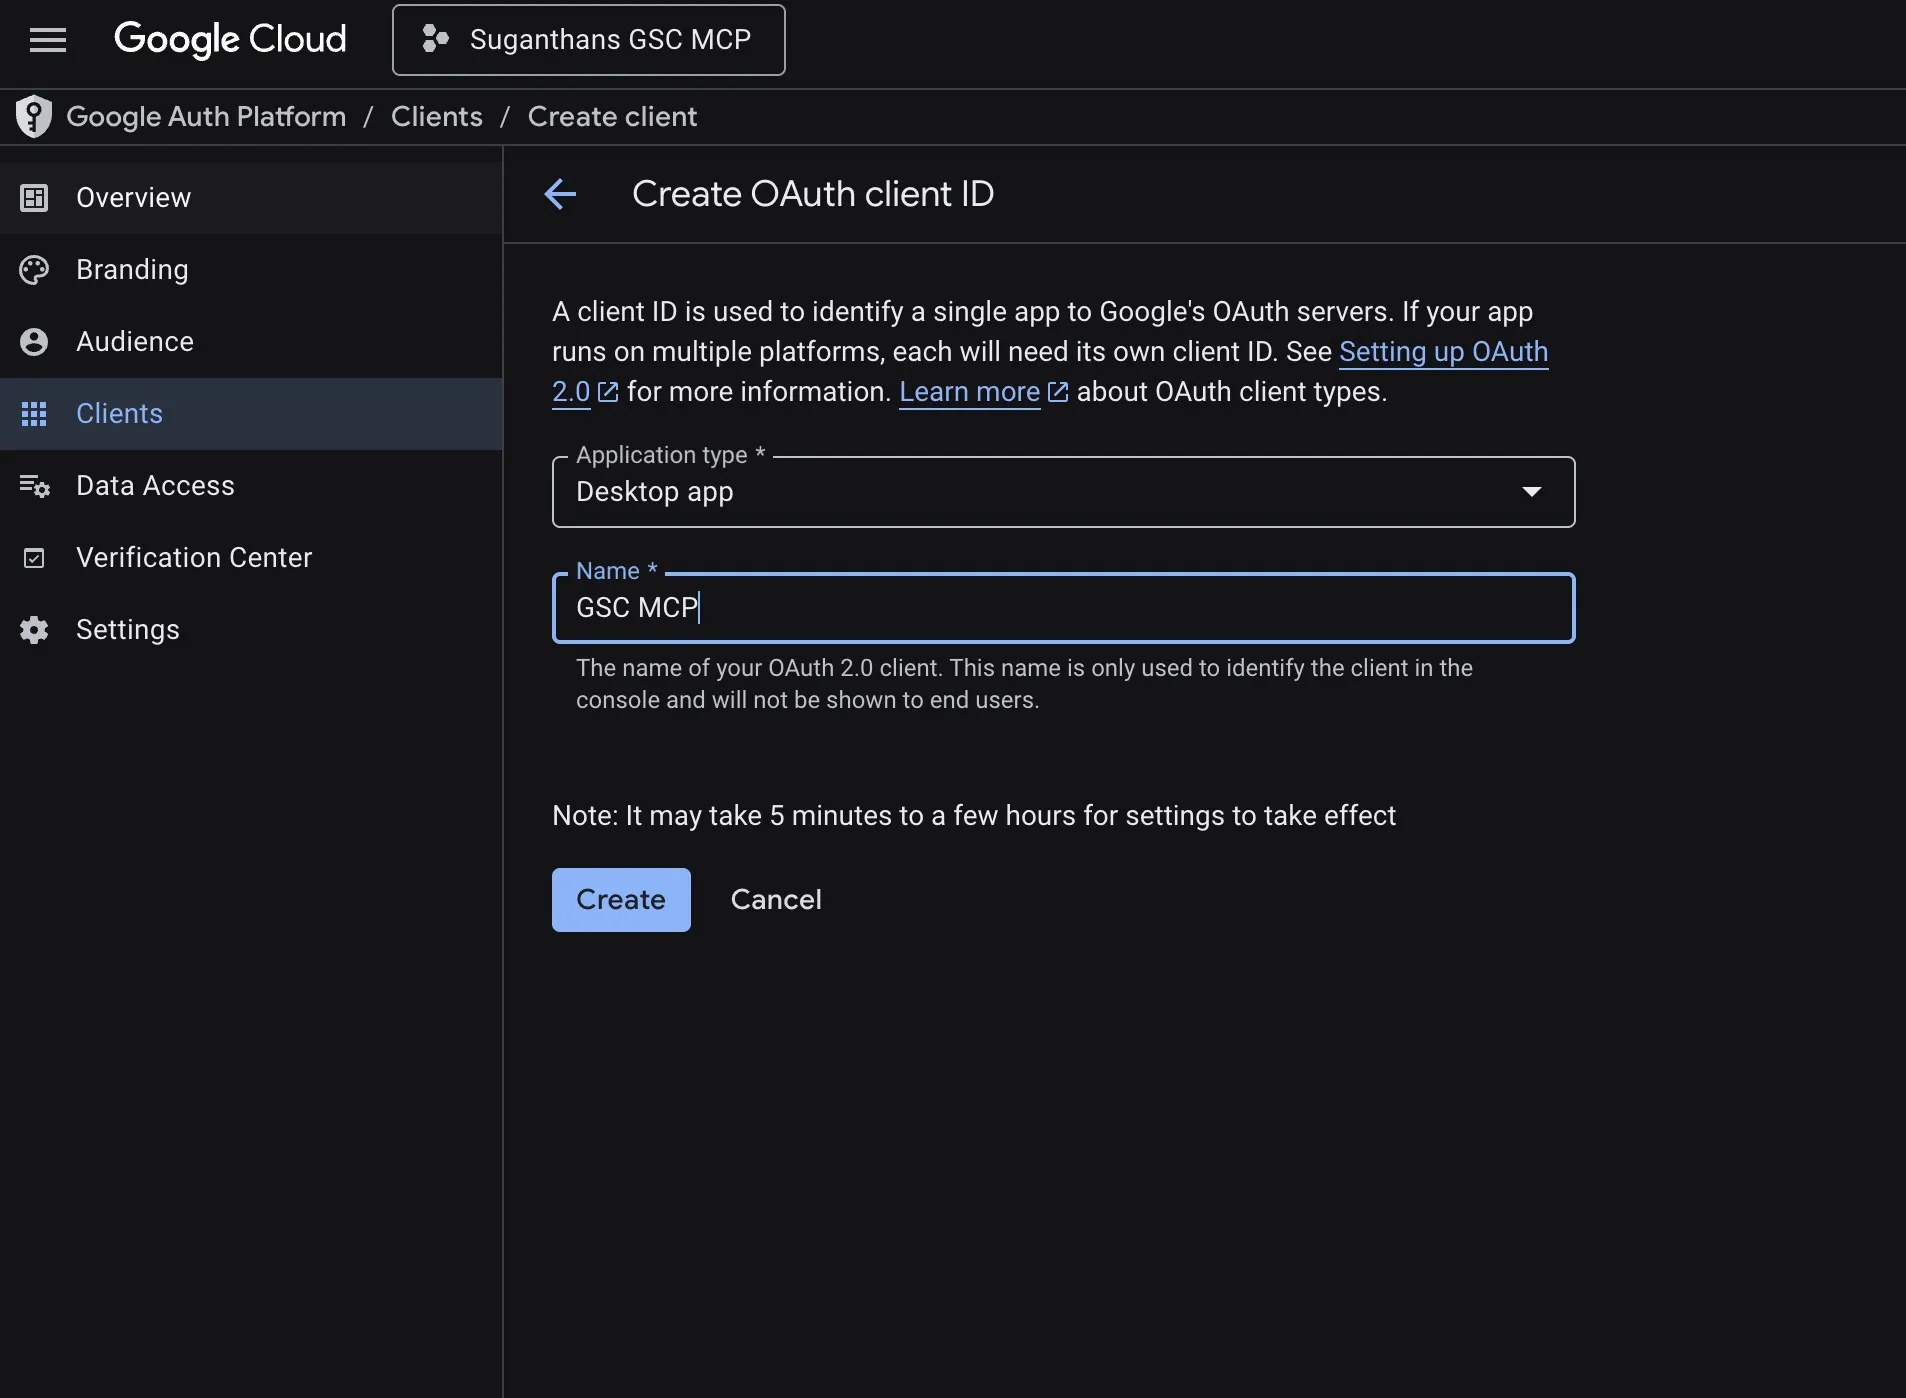Open the Learn more link
This screenshot has width=1906, height=1398.
click(x=969, y=392)
